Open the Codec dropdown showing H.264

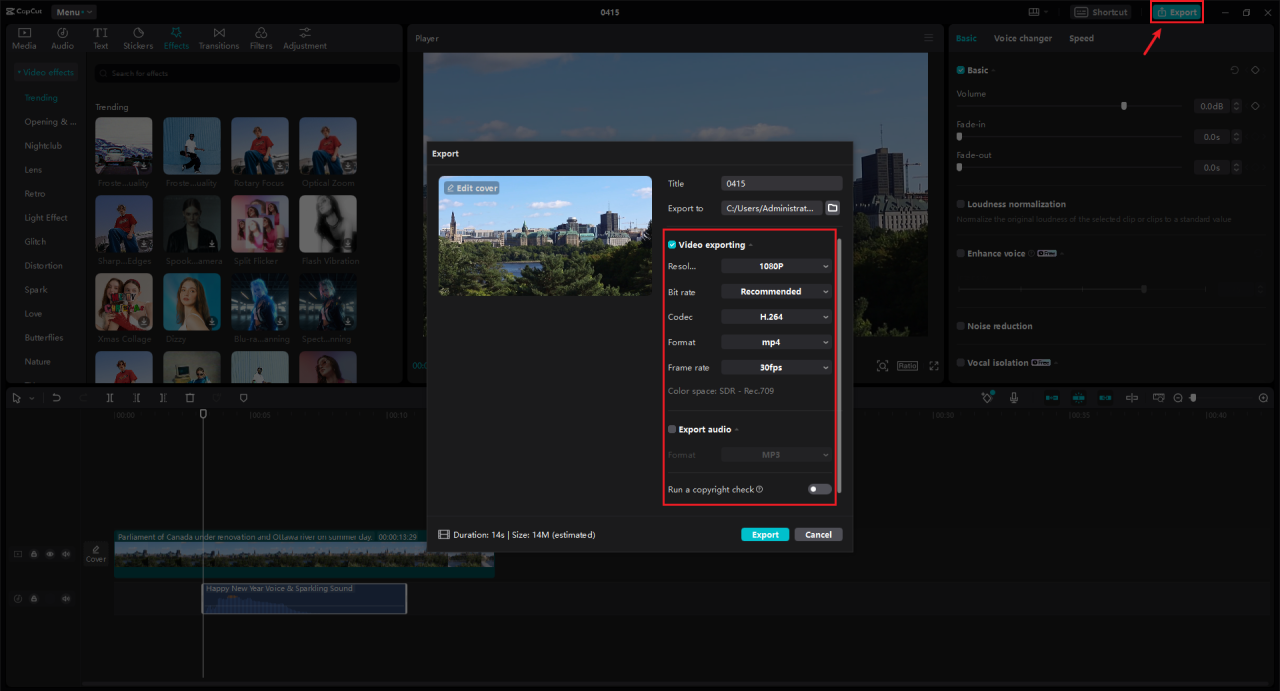click(776, 316)
